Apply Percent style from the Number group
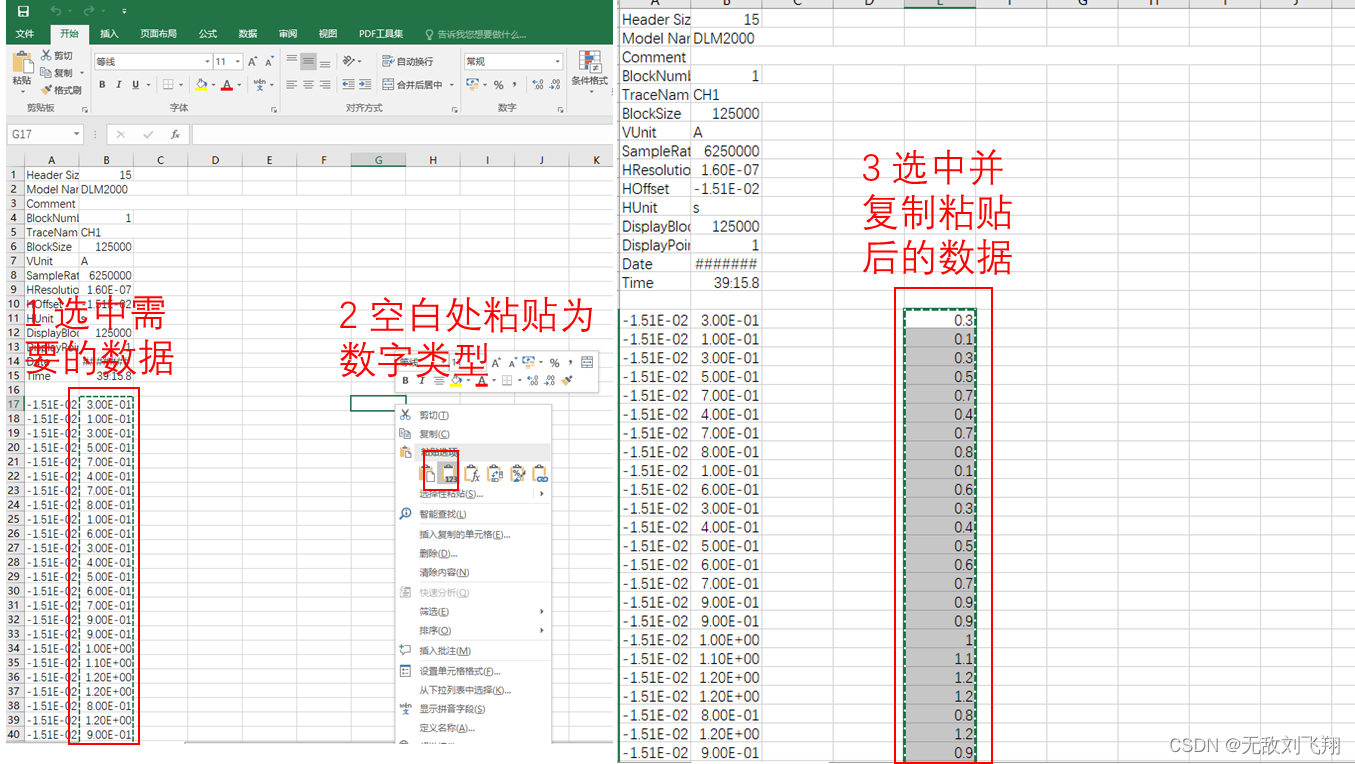 coord(499,85)
